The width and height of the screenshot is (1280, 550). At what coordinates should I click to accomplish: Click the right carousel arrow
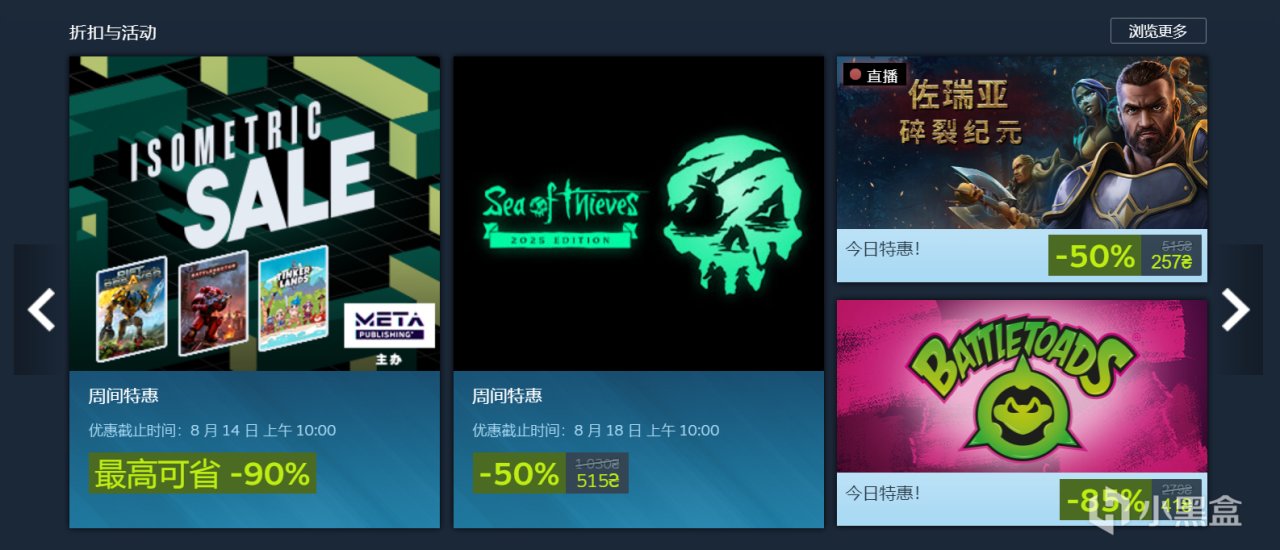point(1236,310)
